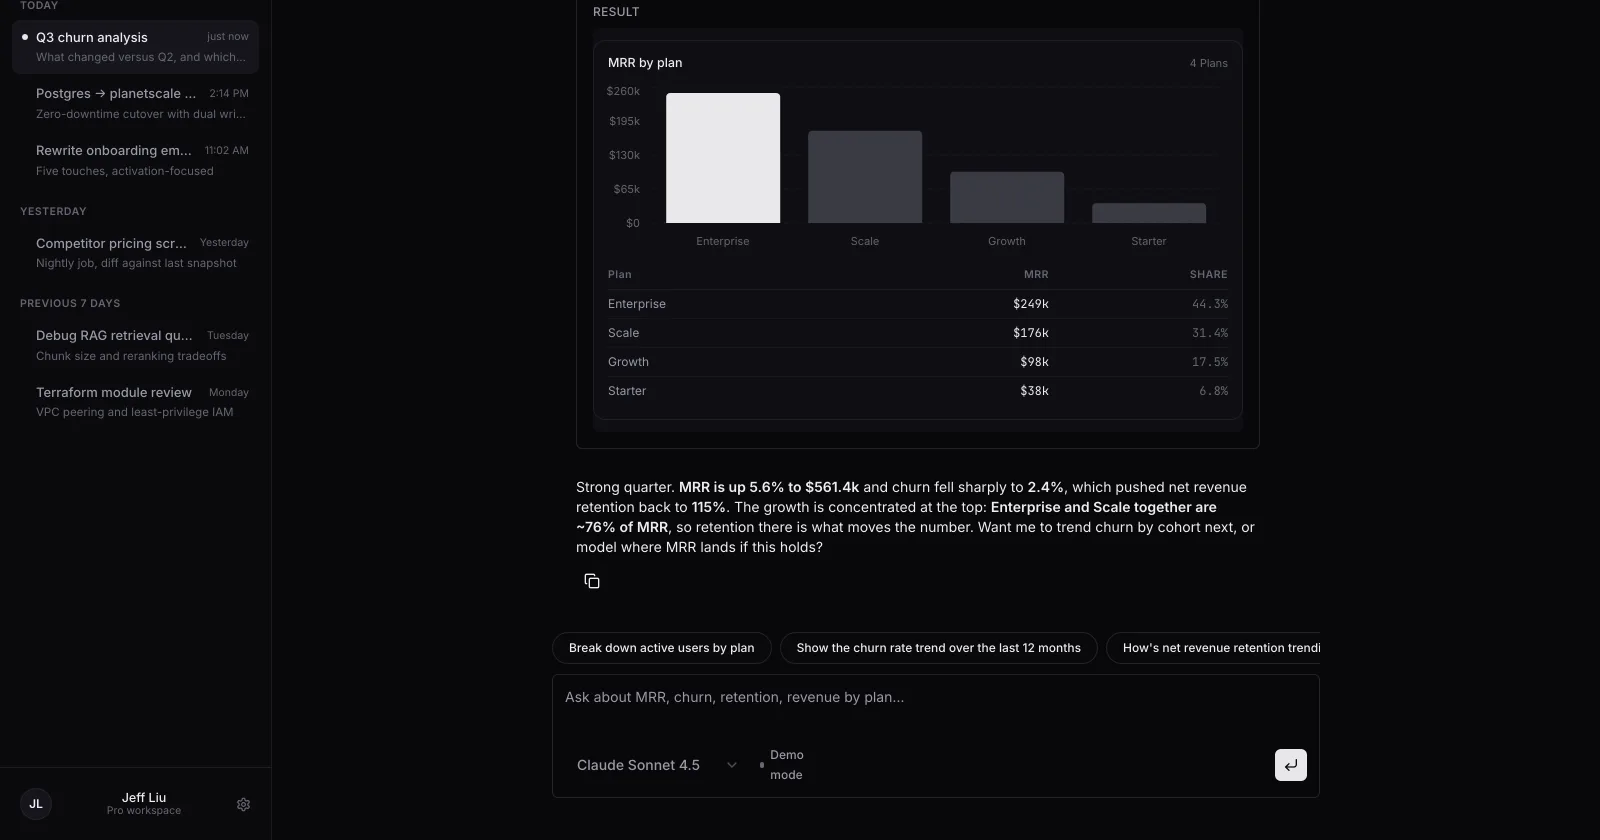
Task: Click the $260k y-axis label
Action: click(x=623, y=91)
